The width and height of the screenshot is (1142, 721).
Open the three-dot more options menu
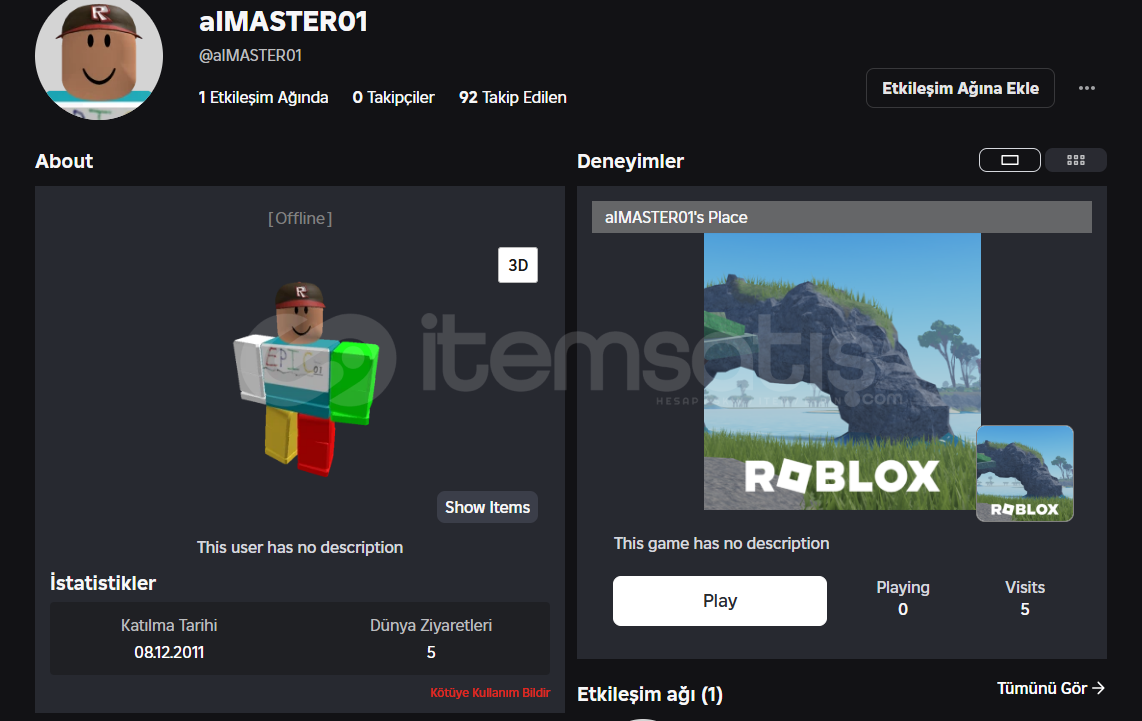click(1087, 88)
